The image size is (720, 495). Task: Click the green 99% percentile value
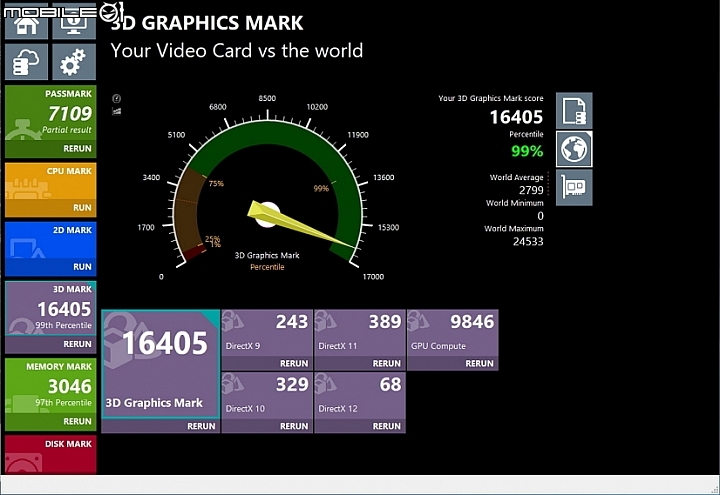[x=527, y=151]
